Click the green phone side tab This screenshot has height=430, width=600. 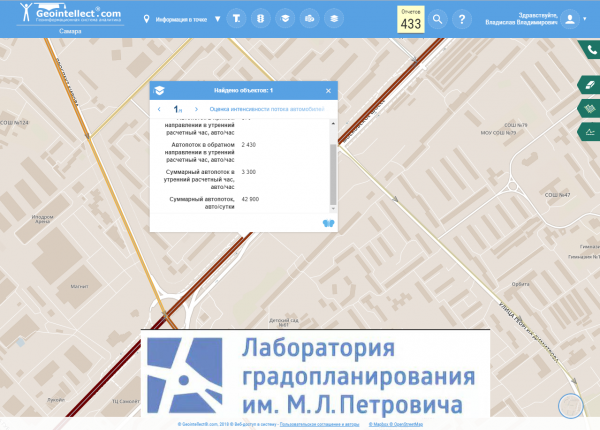click(x=591, y=50)
